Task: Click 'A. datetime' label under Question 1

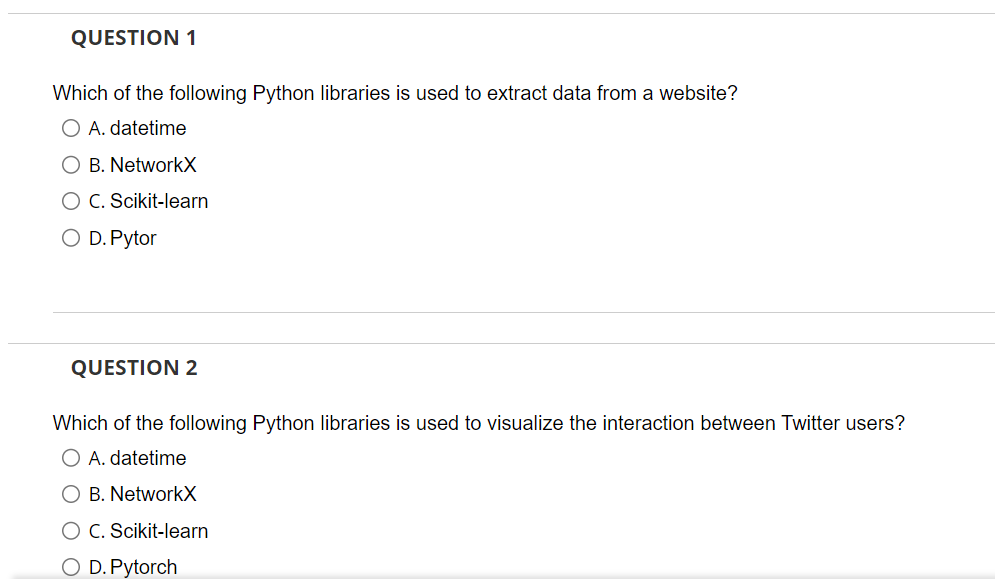Action: click(138, 128)
